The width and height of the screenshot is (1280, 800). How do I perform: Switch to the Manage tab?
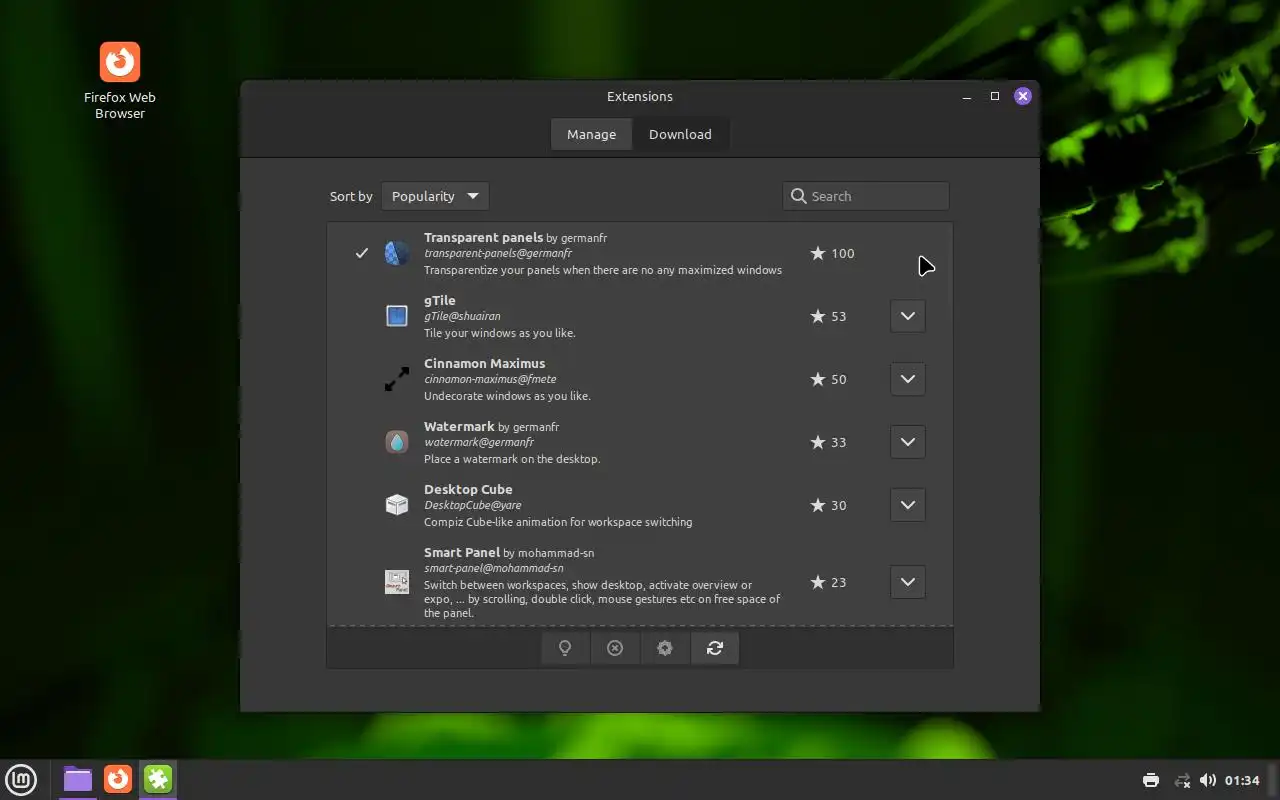coord(591,134)
